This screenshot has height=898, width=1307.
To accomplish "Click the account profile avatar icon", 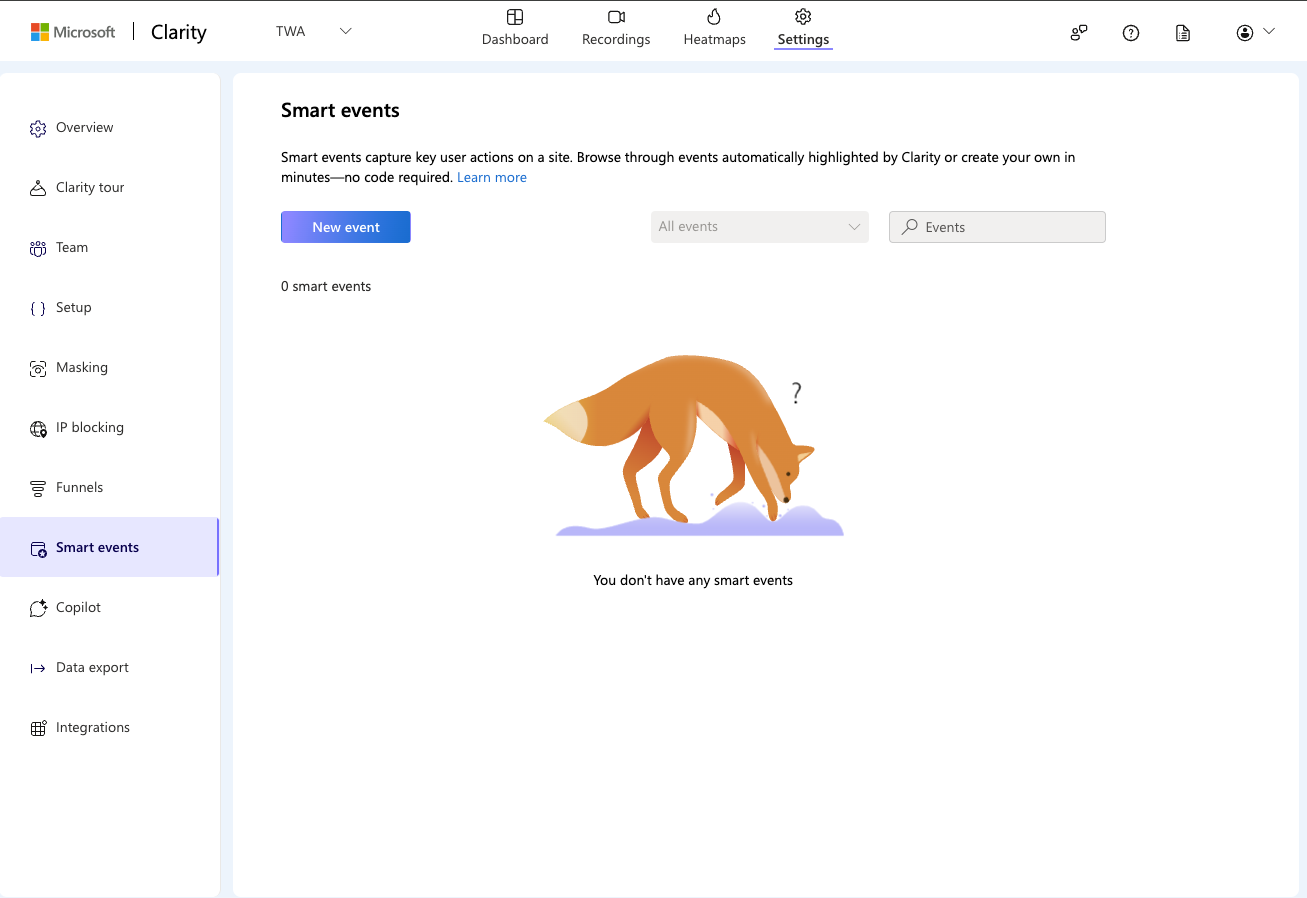I will [x=1245, y=33].
